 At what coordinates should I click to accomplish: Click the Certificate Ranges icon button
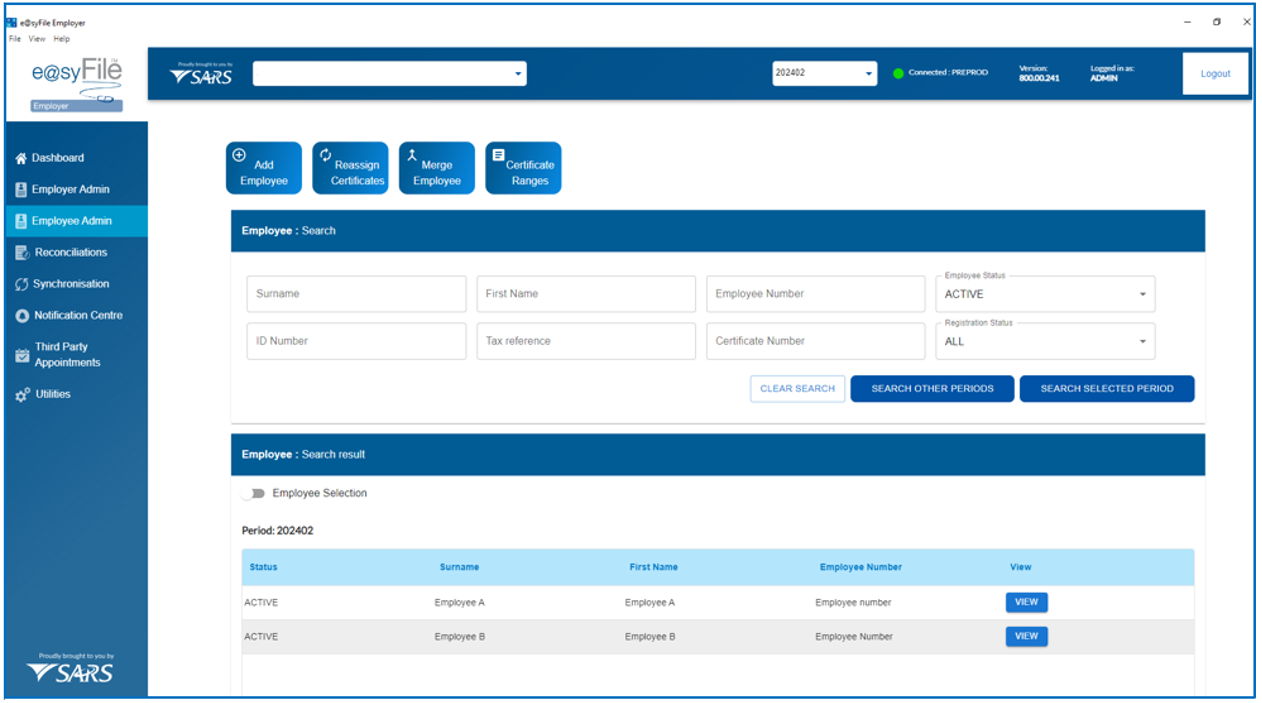pyautogui.click(x=498, y=156)
